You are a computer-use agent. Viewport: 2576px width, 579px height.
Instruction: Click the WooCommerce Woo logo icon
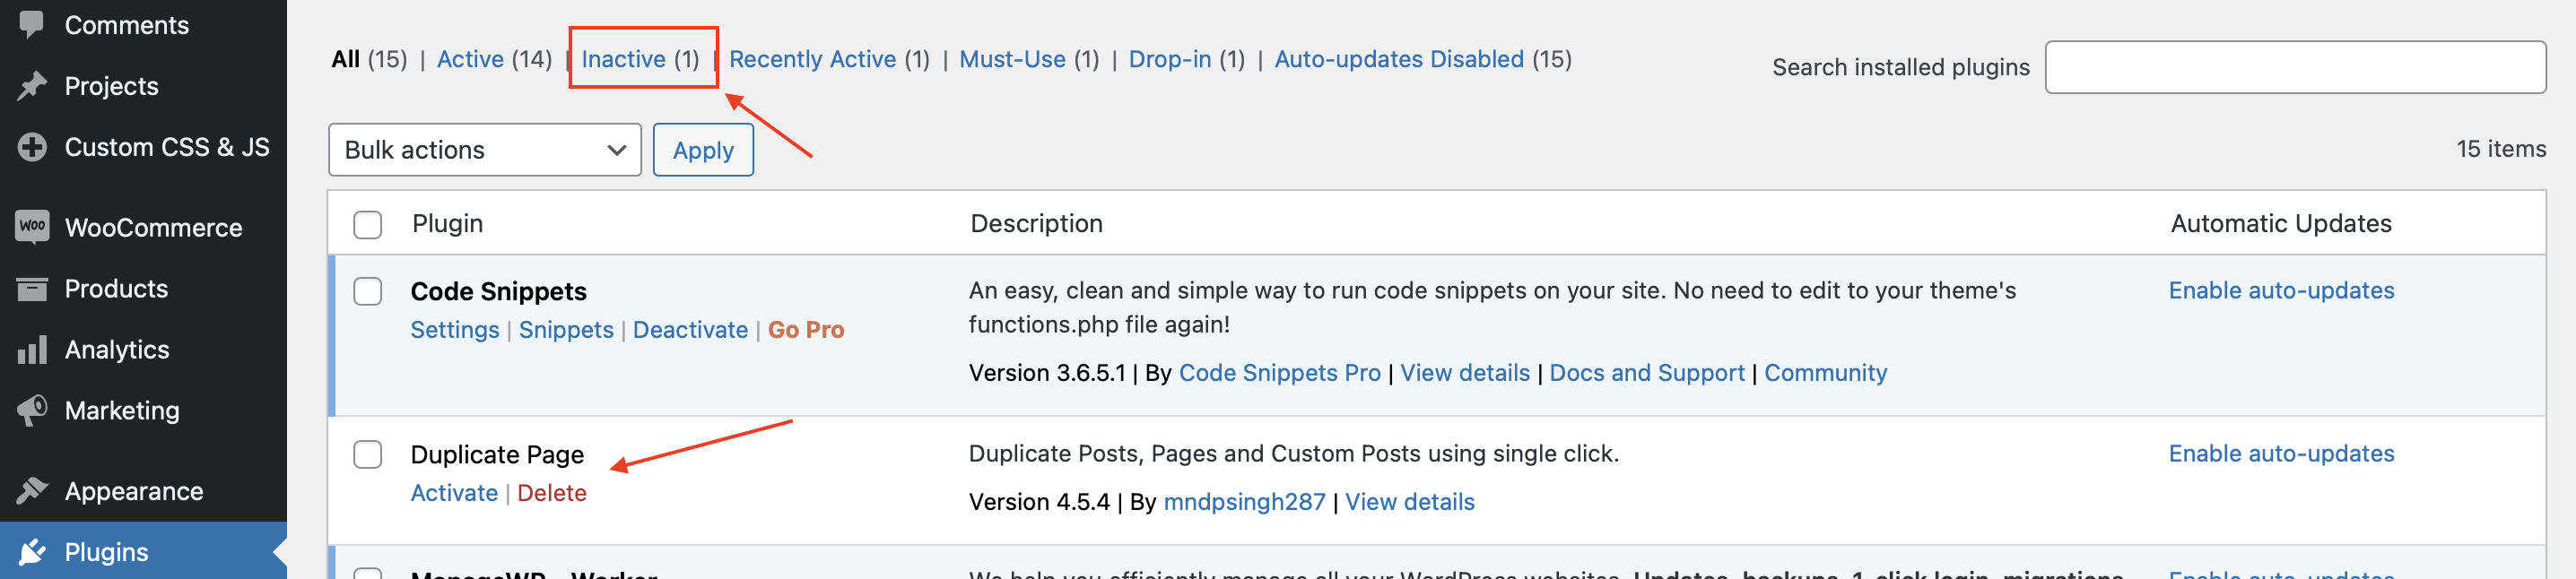point(32,226)
